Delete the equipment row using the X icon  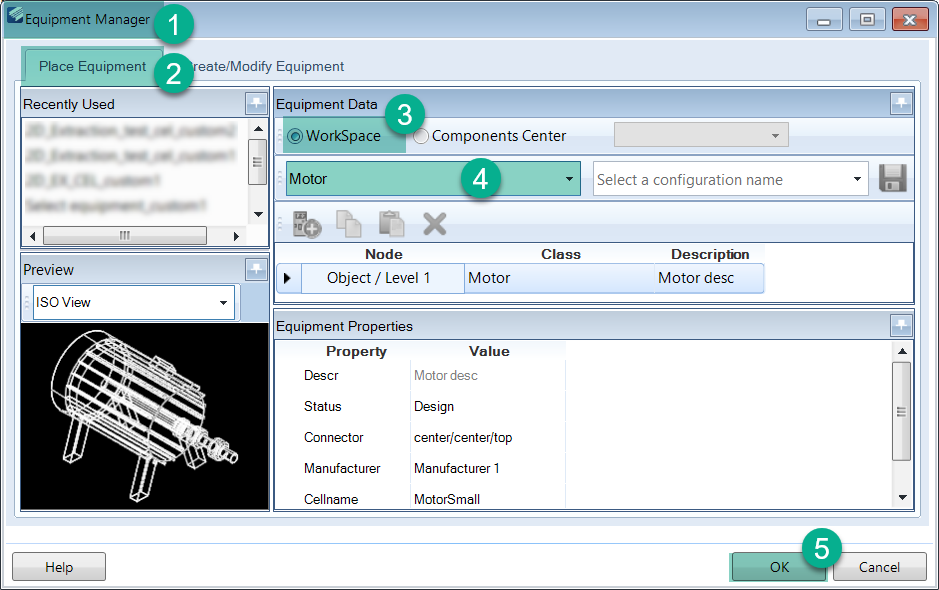click(432, 223)
